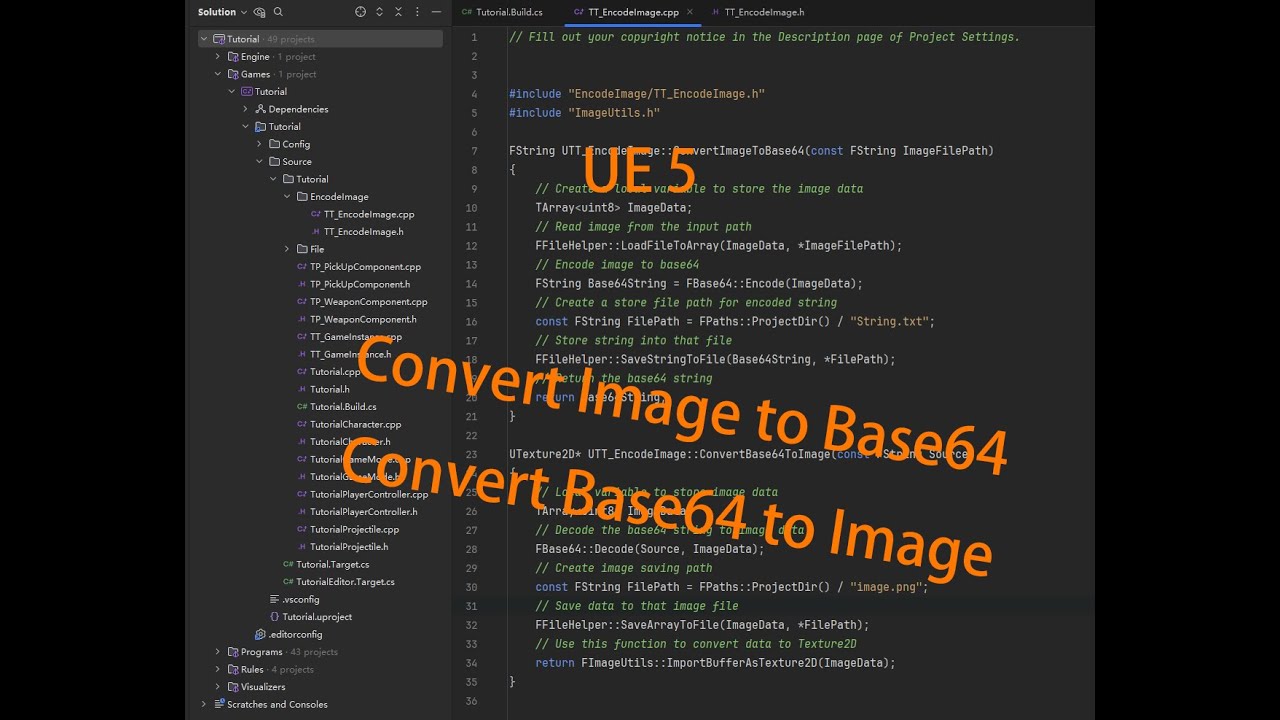Select the .vsconfig file
The image size is (1280, 720).
[x=301, y=599]
